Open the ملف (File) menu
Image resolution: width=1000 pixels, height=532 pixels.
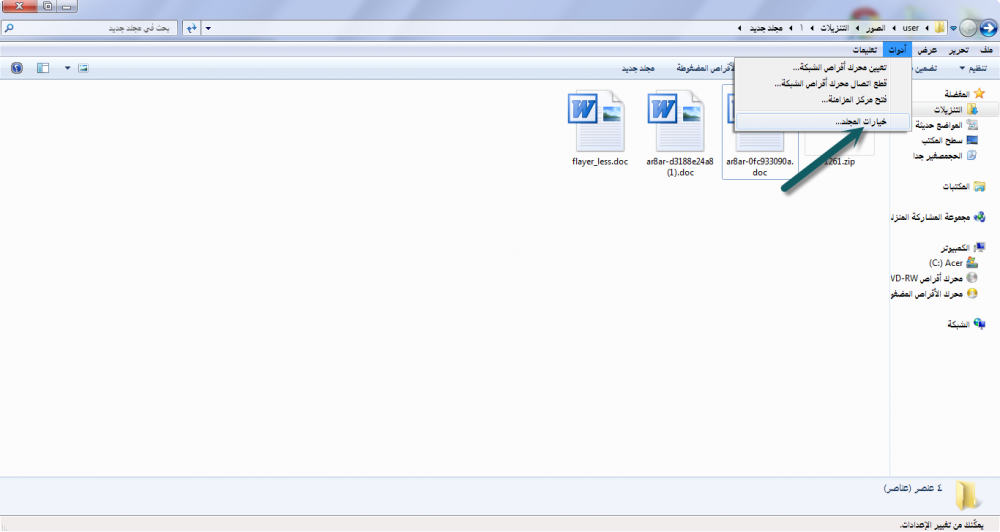point(986,50)
